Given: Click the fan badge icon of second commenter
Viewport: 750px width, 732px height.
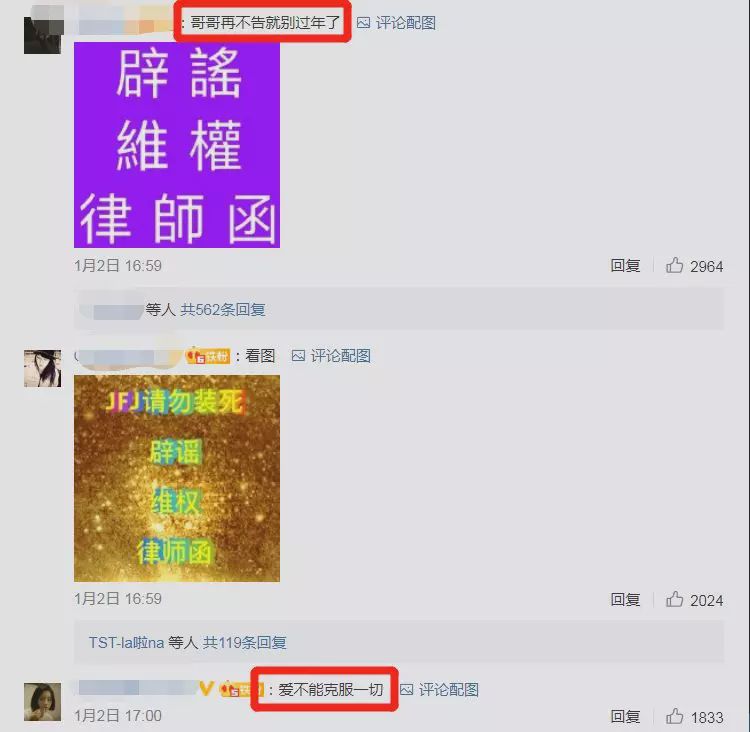Looking at the screenshot, I should click(x=208, y=356).
